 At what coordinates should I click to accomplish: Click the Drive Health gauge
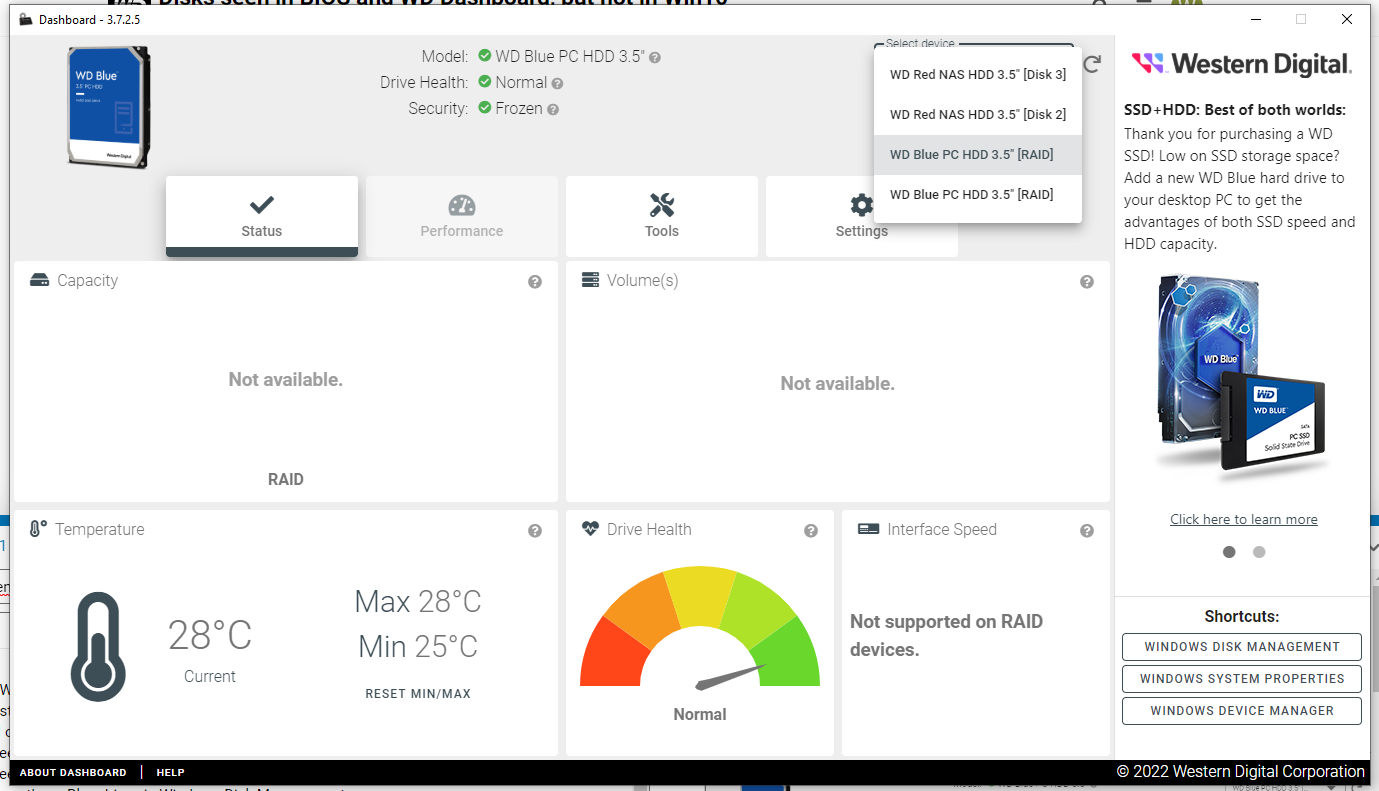point(700,628)
